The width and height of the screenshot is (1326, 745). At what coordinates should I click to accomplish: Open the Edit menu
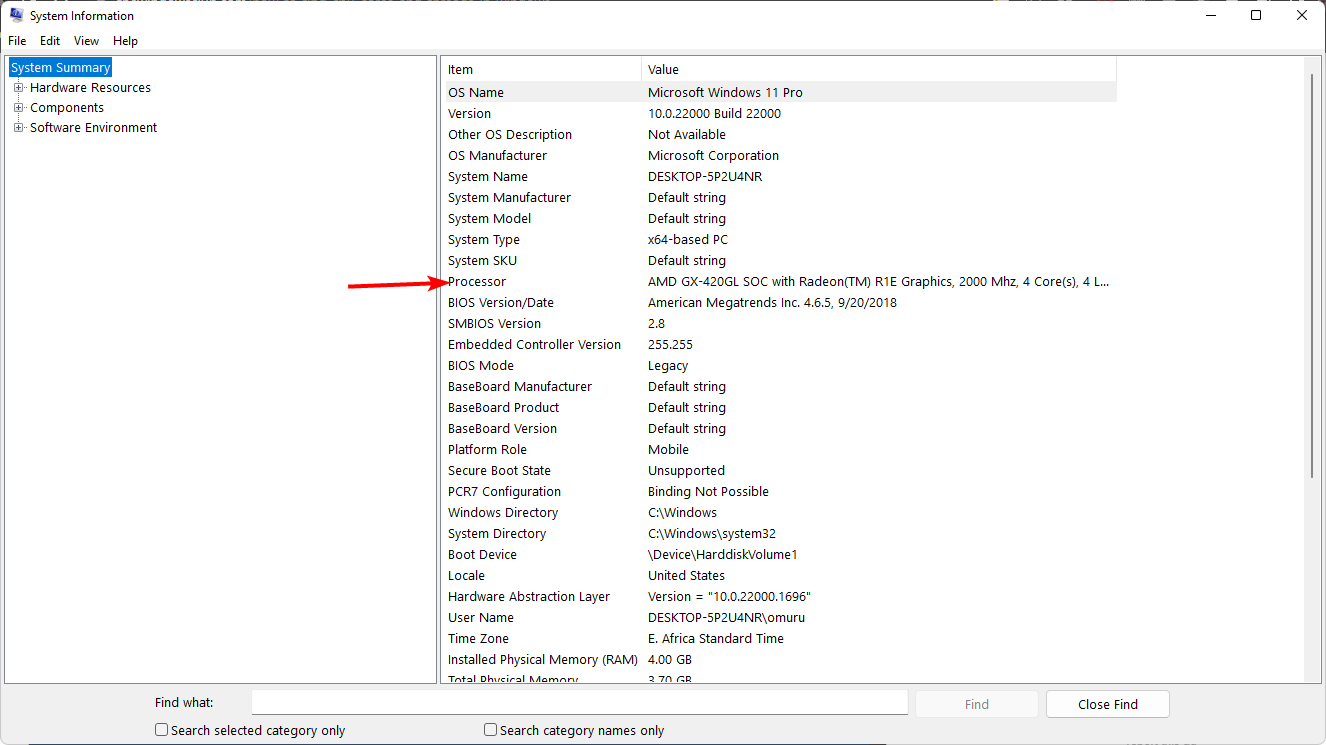click(49, 40)
